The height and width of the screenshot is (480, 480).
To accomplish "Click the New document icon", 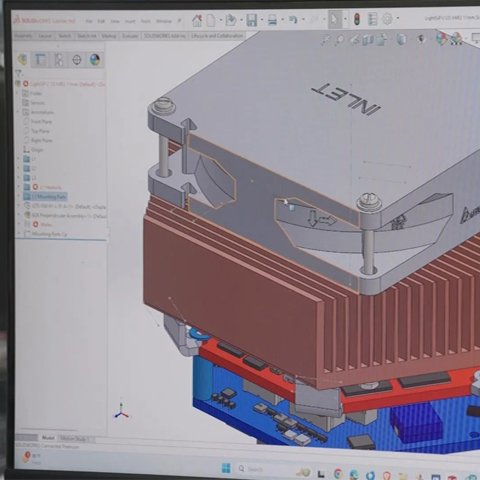I will (211, 20).
